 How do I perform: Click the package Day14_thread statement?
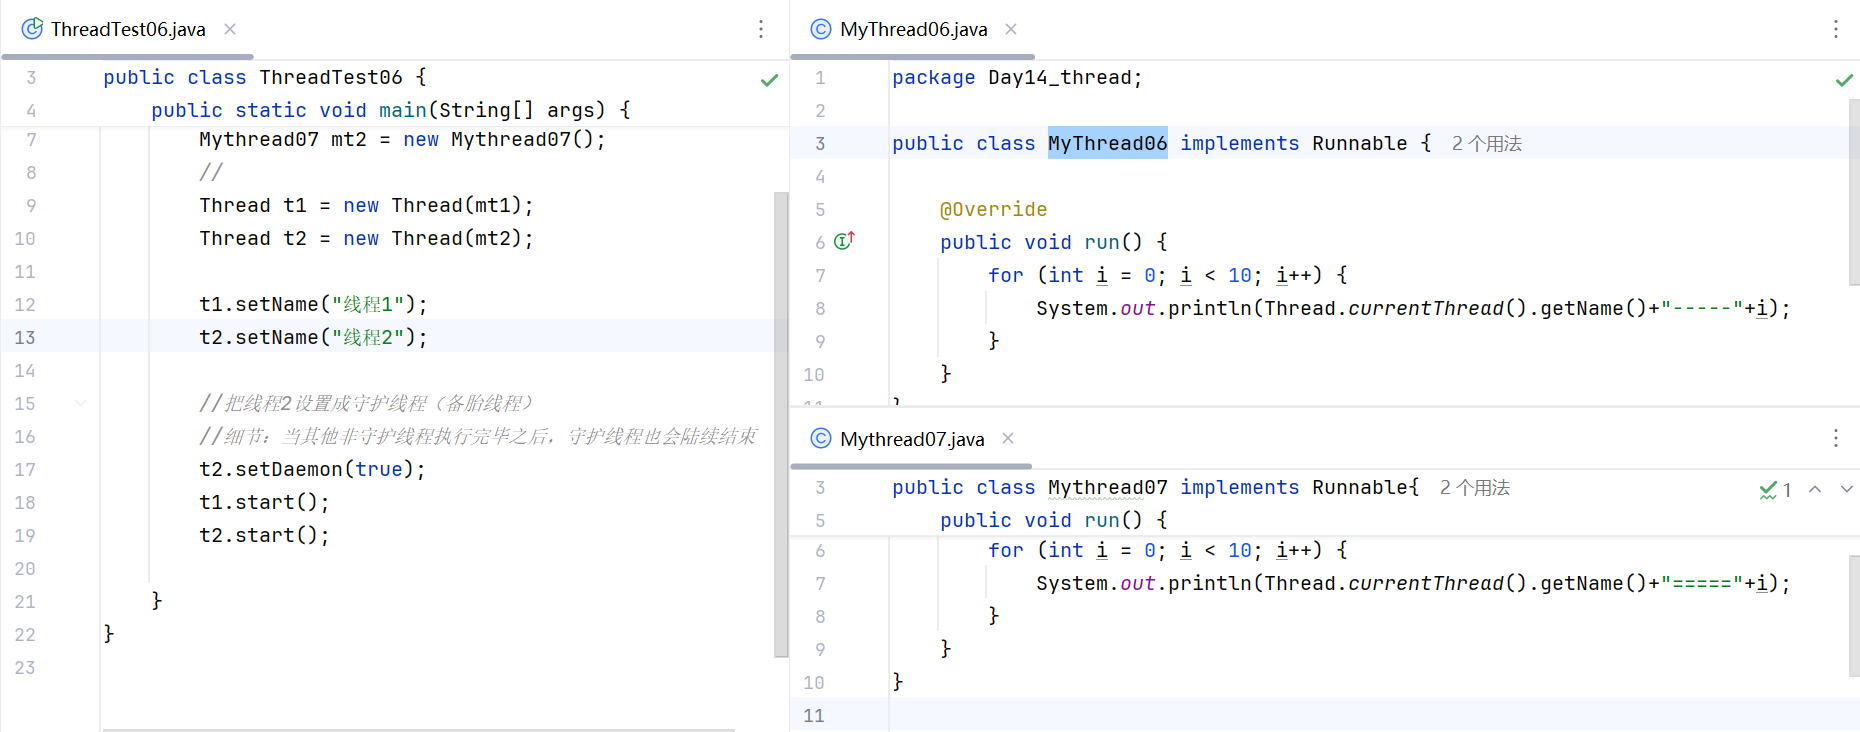pyautogui.click(x=1017, y=77)
